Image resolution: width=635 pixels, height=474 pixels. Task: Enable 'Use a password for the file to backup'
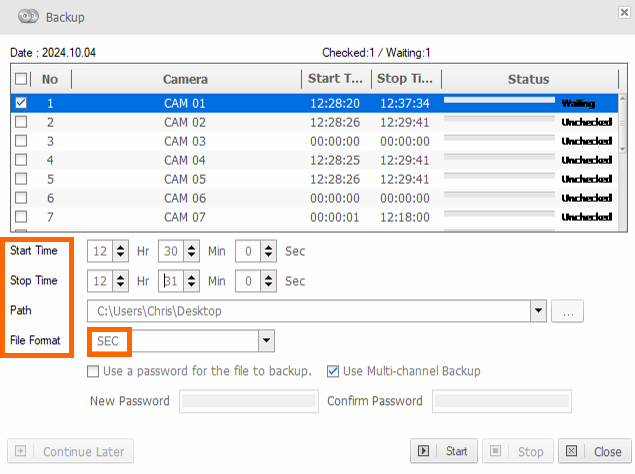coord(93,371)
